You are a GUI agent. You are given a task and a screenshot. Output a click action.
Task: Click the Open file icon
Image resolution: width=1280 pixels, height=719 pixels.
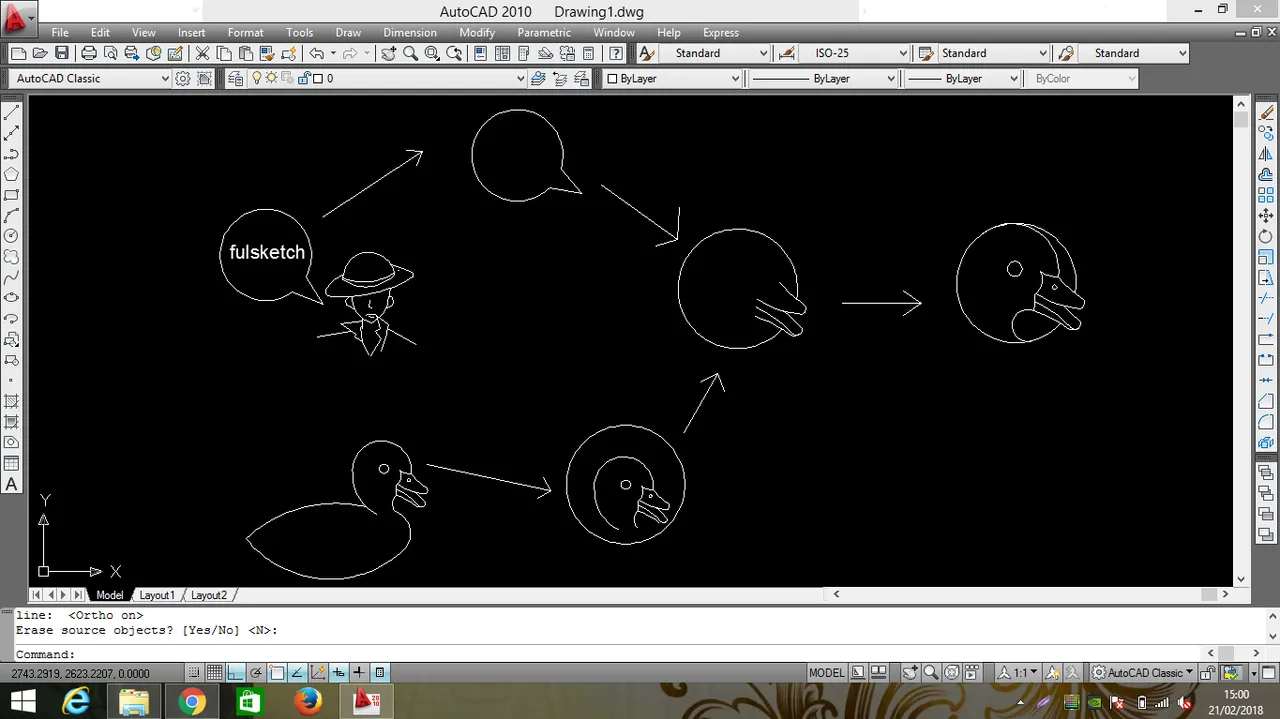40,53
